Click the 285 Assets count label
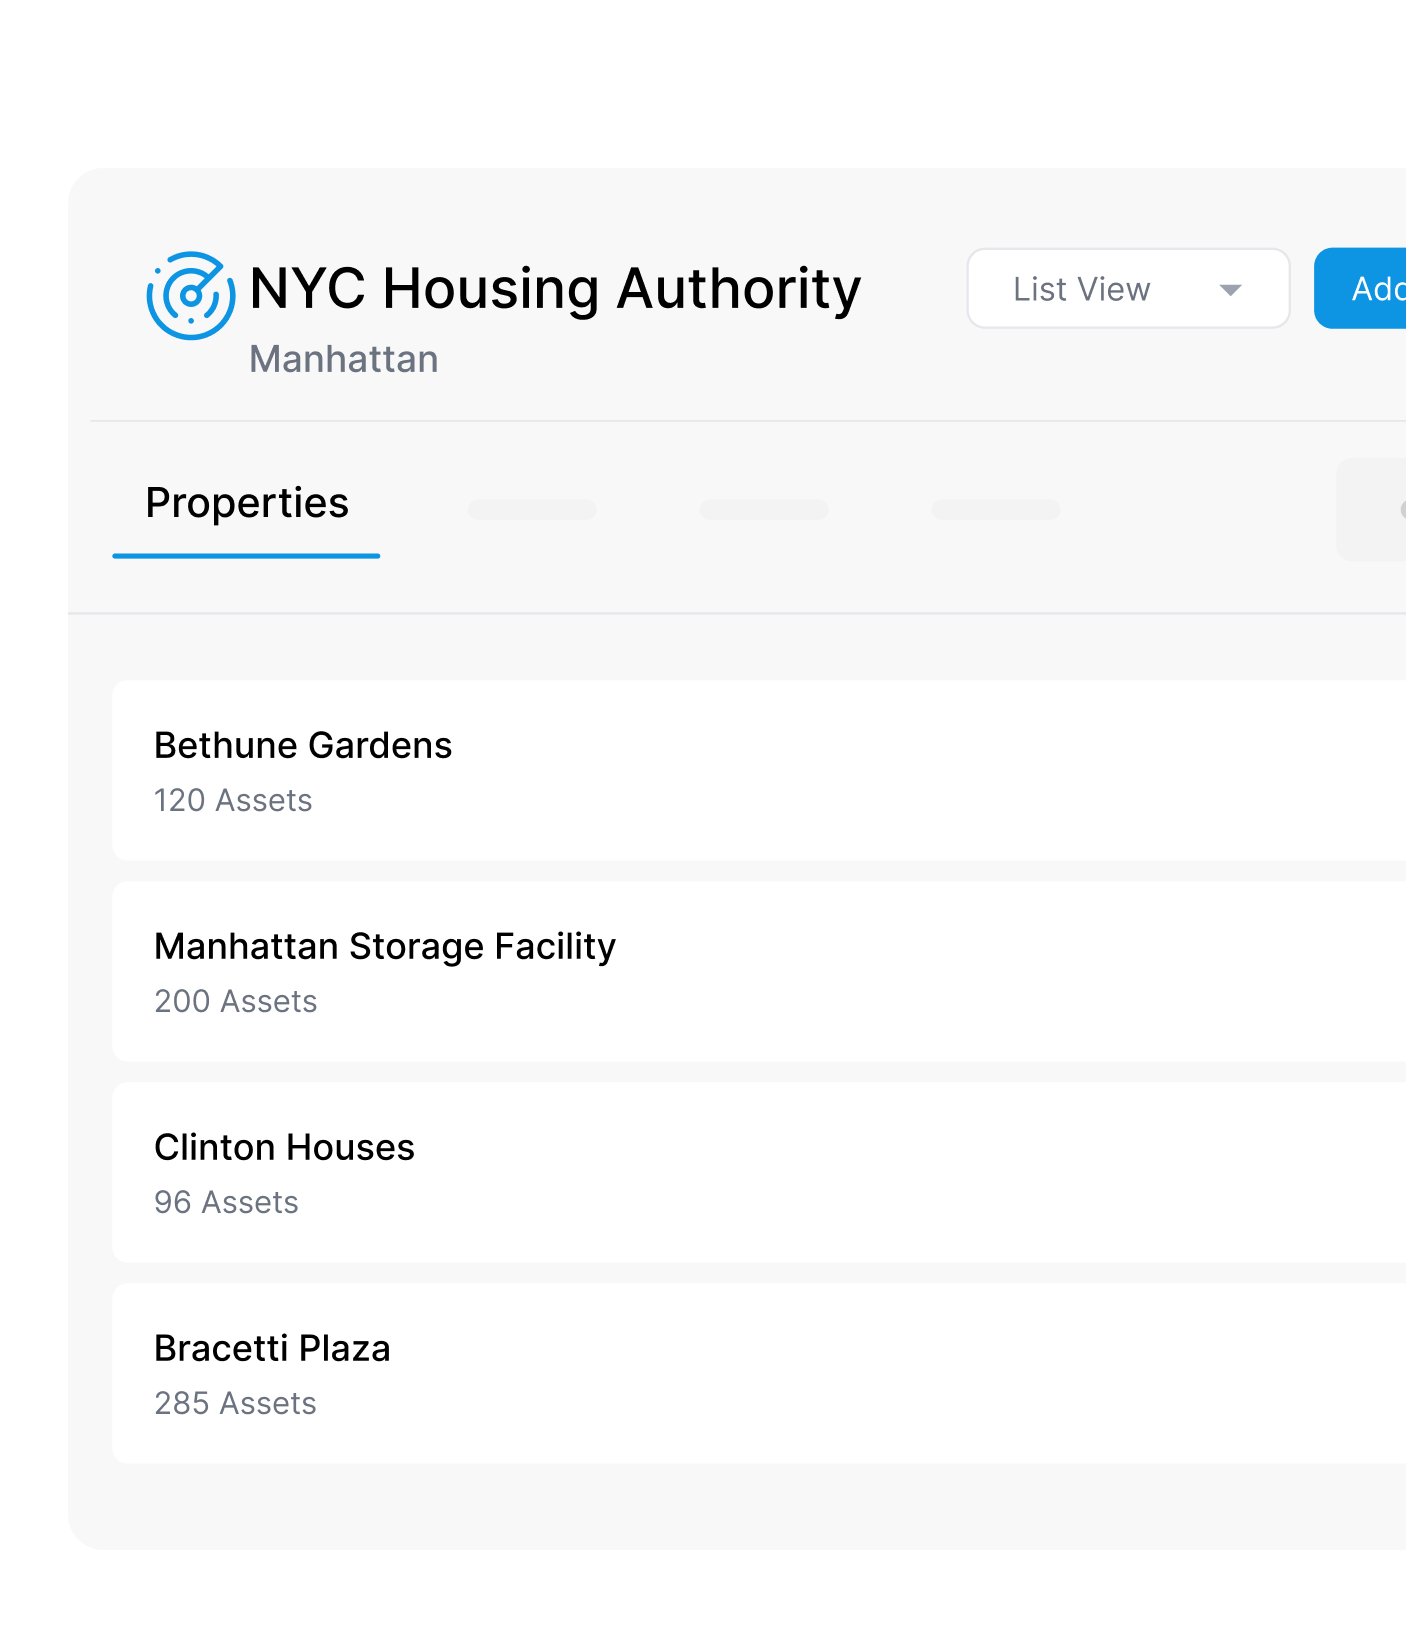This screenshot has height=1648, width=1406. [x=235, y=1403]
